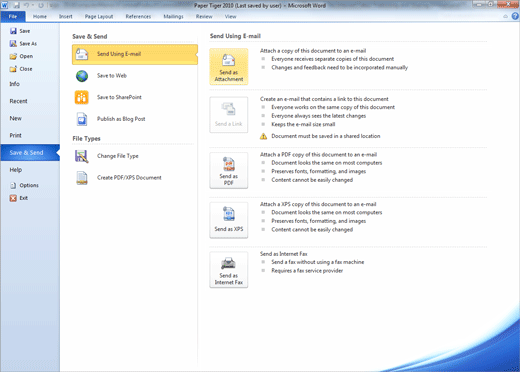The image size is (520, 372).
Task: Click the window title bar text
Action: click(260, 6)
